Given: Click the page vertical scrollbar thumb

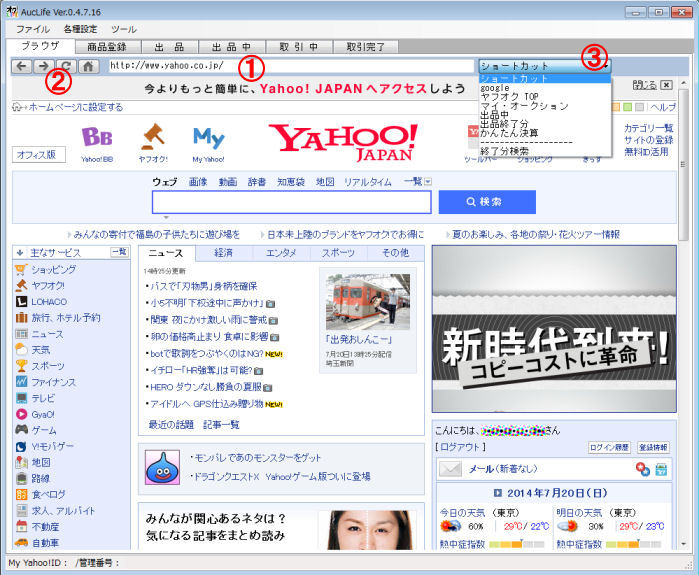Looking at the screenshot, I should [x=683, y=165].
